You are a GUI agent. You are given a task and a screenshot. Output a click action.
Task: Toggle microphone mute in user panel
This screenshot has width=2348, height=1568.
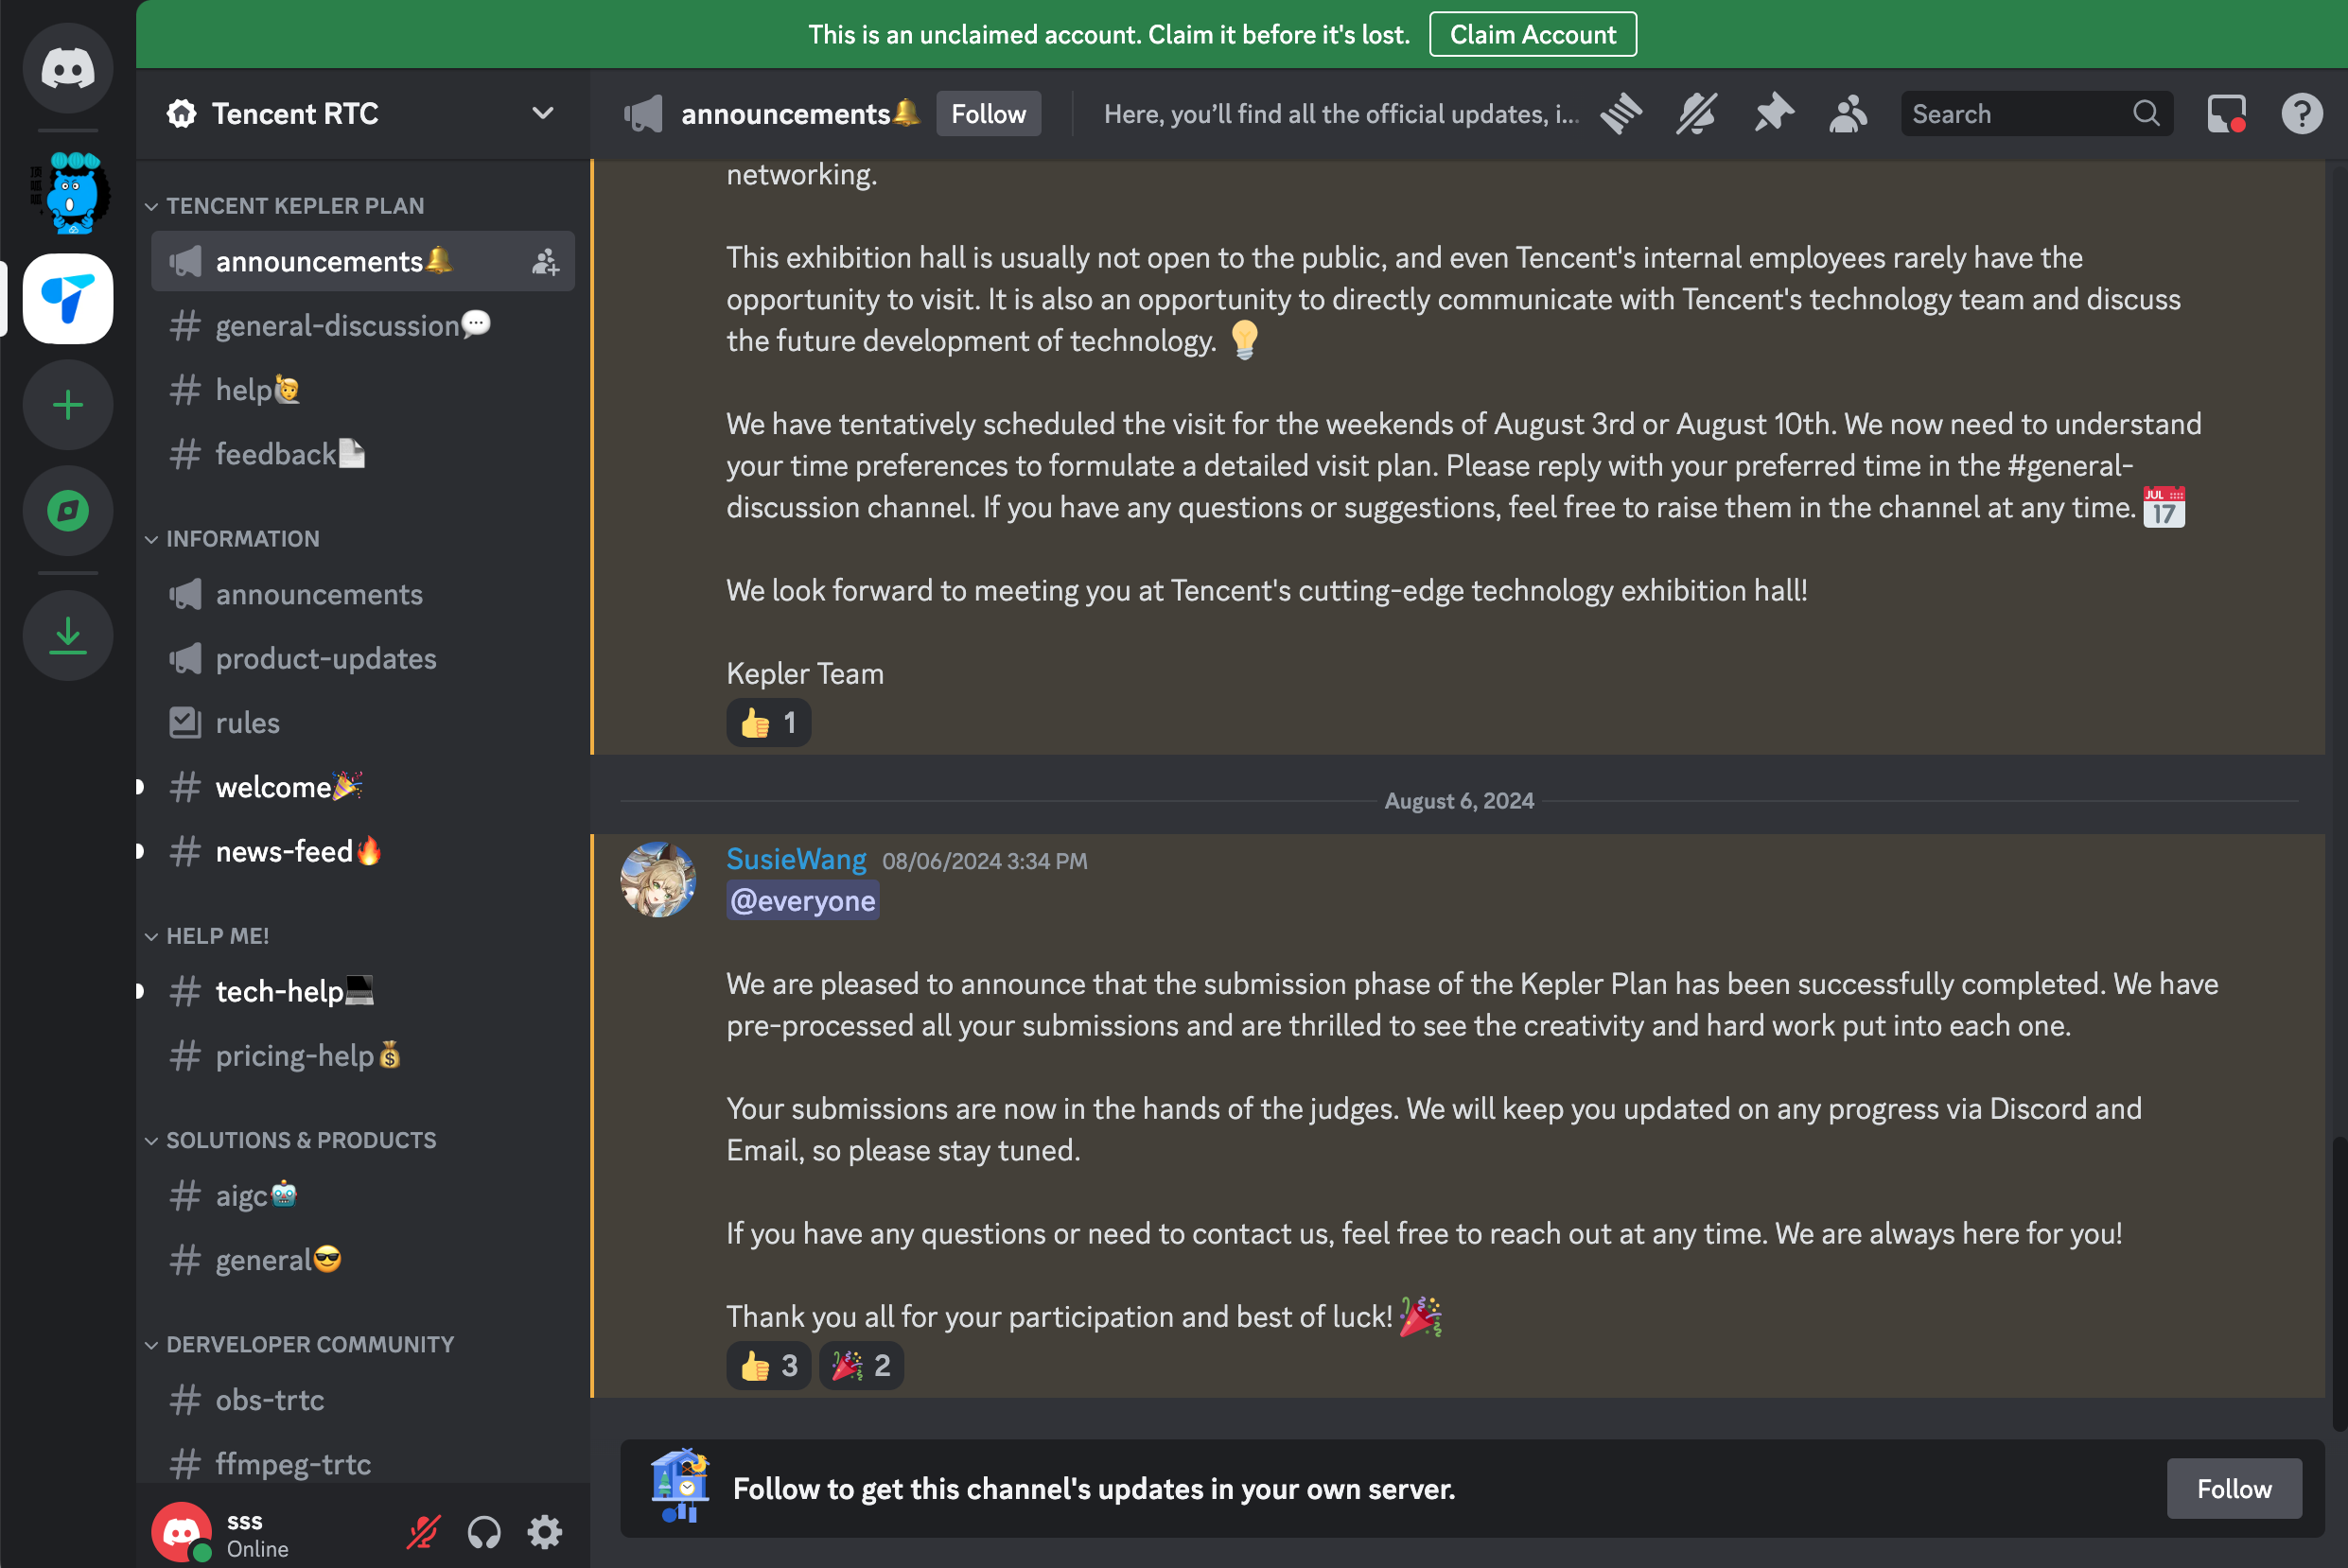pyautogui.click(x=423, y=1532)
